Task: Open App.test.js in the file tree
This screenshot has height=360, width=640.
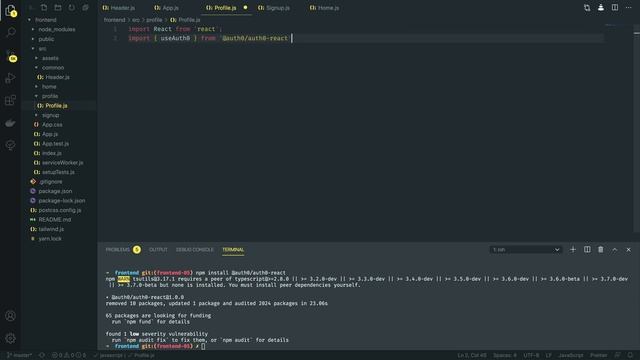Action: 56,144
